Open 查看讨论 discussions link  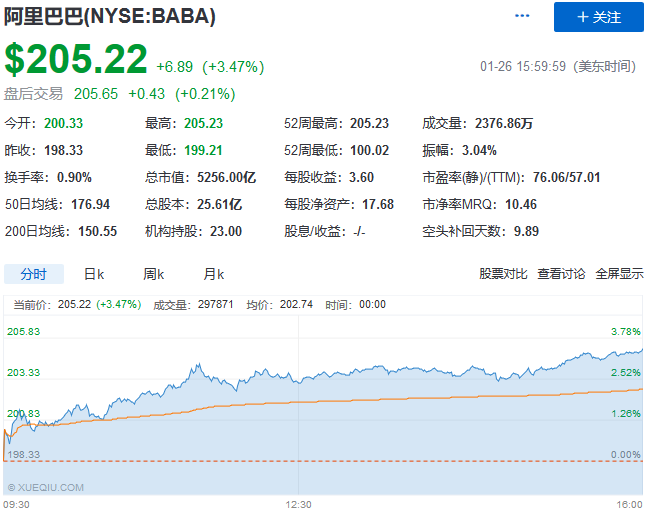point(561,274)
